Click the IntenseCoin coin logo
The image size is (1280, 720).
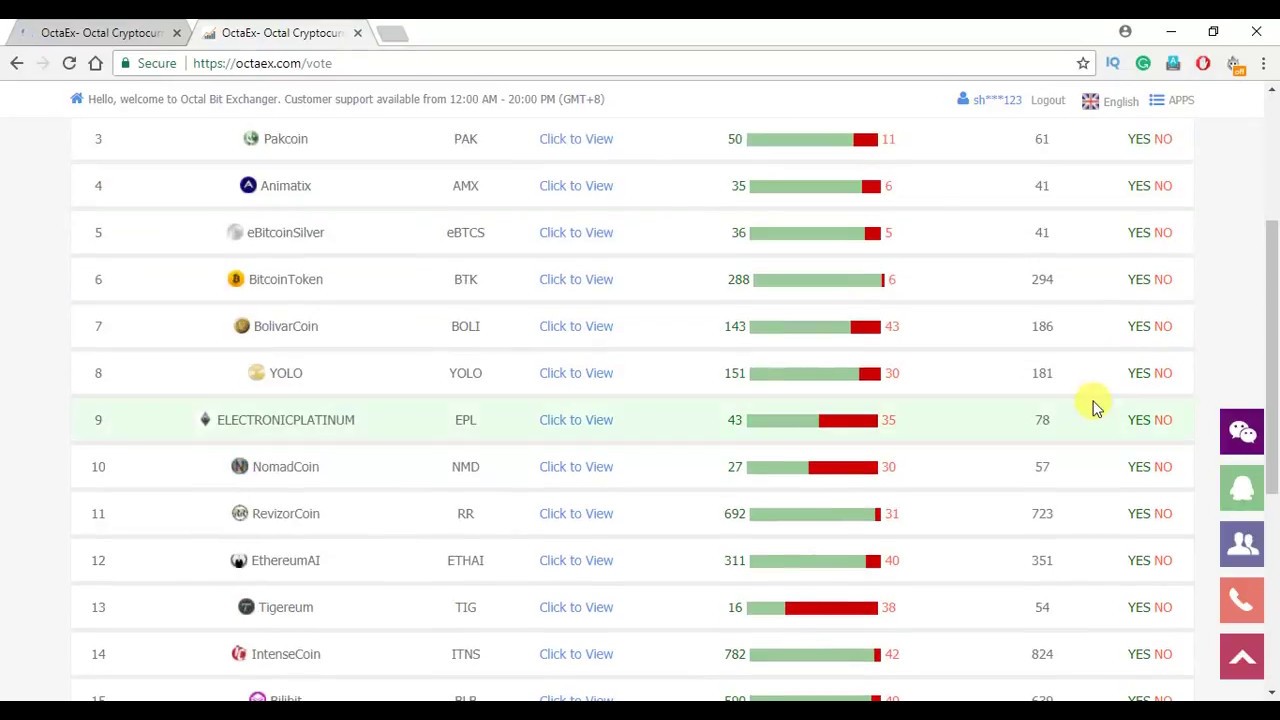click(239, 653)
